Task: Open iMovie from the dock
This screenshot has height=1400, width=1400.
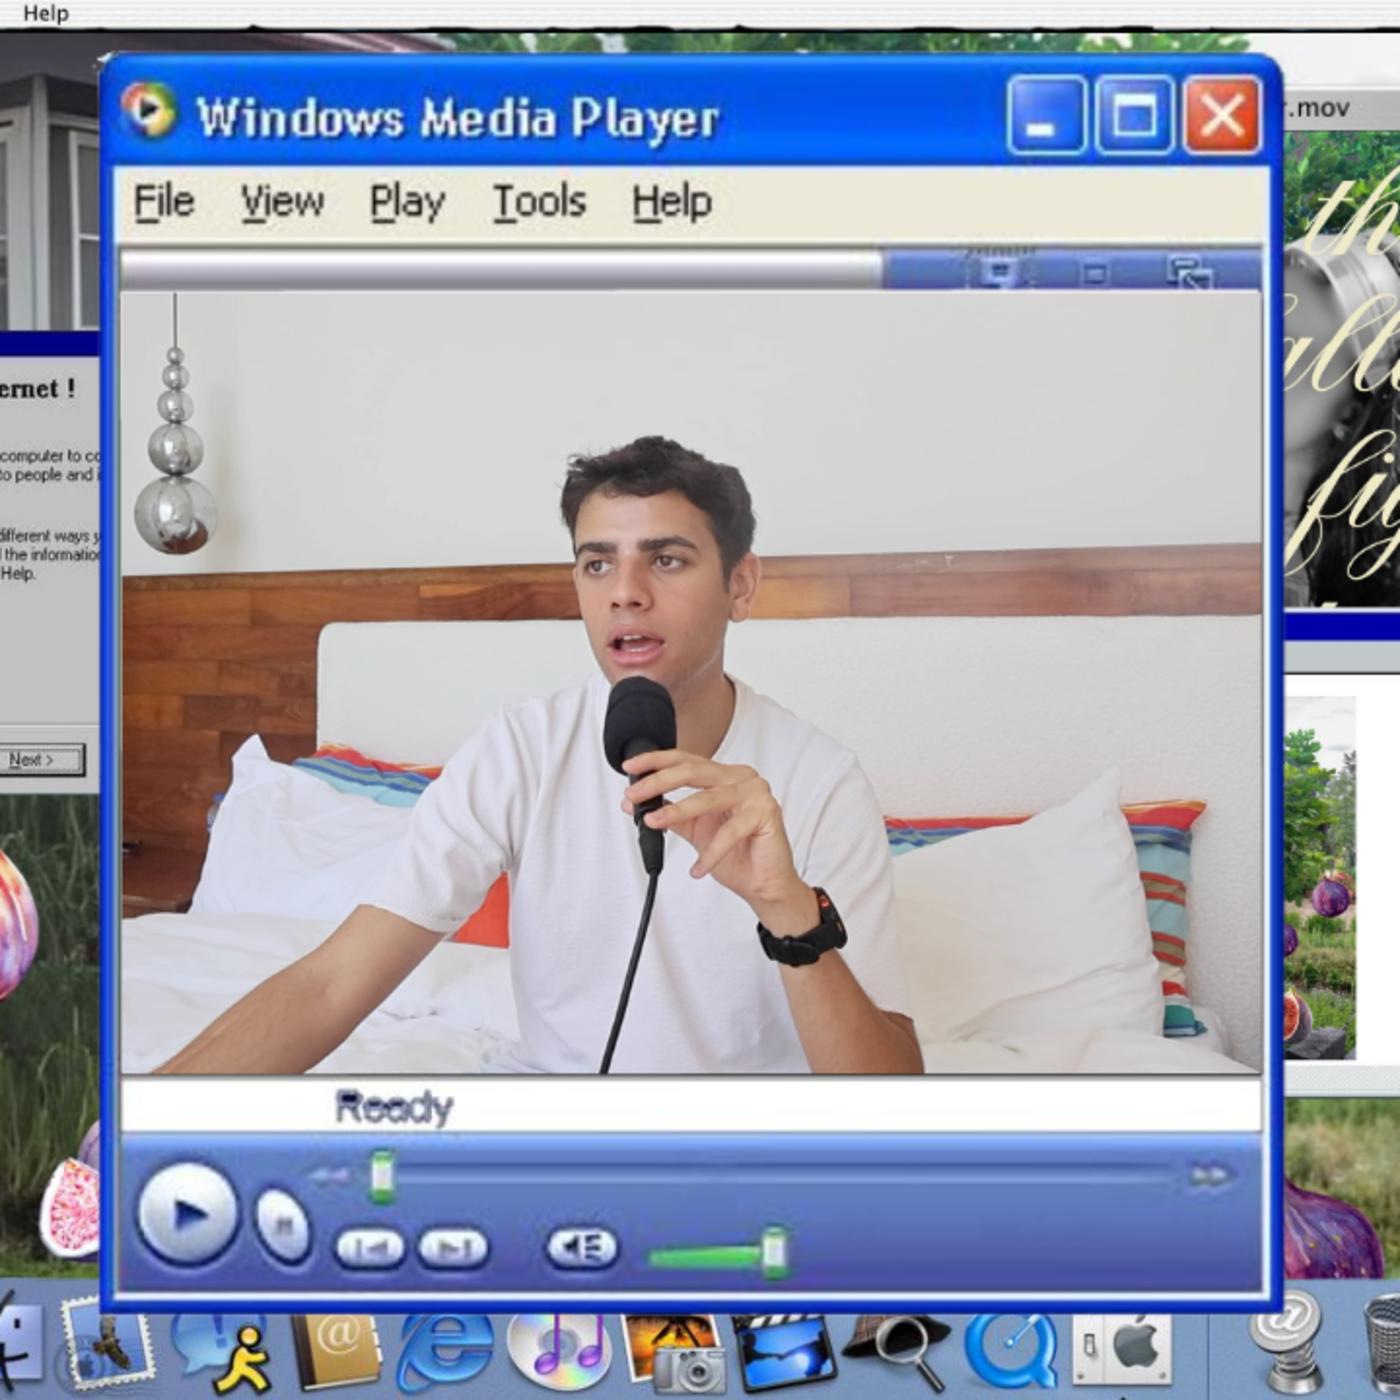Action: 785,1352
